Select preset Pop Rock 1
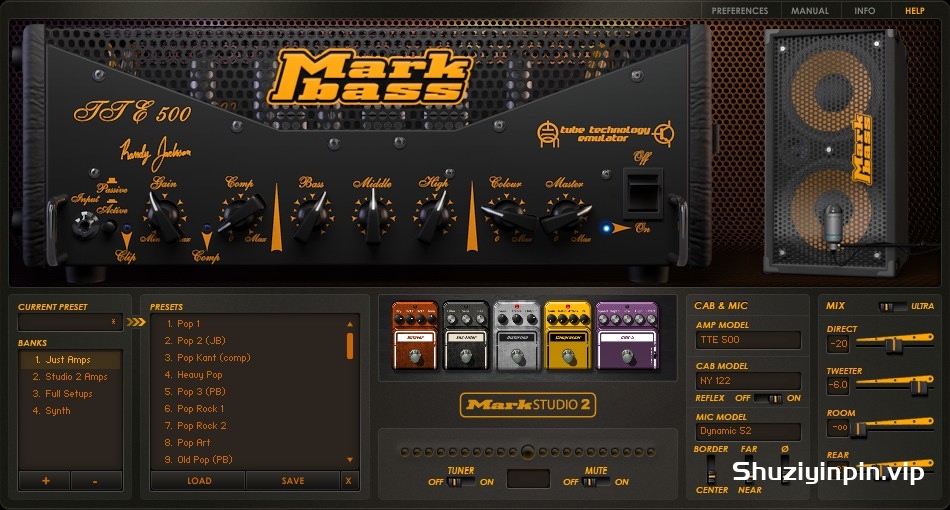This screenshot has width=950, height=510. [248, 409]
